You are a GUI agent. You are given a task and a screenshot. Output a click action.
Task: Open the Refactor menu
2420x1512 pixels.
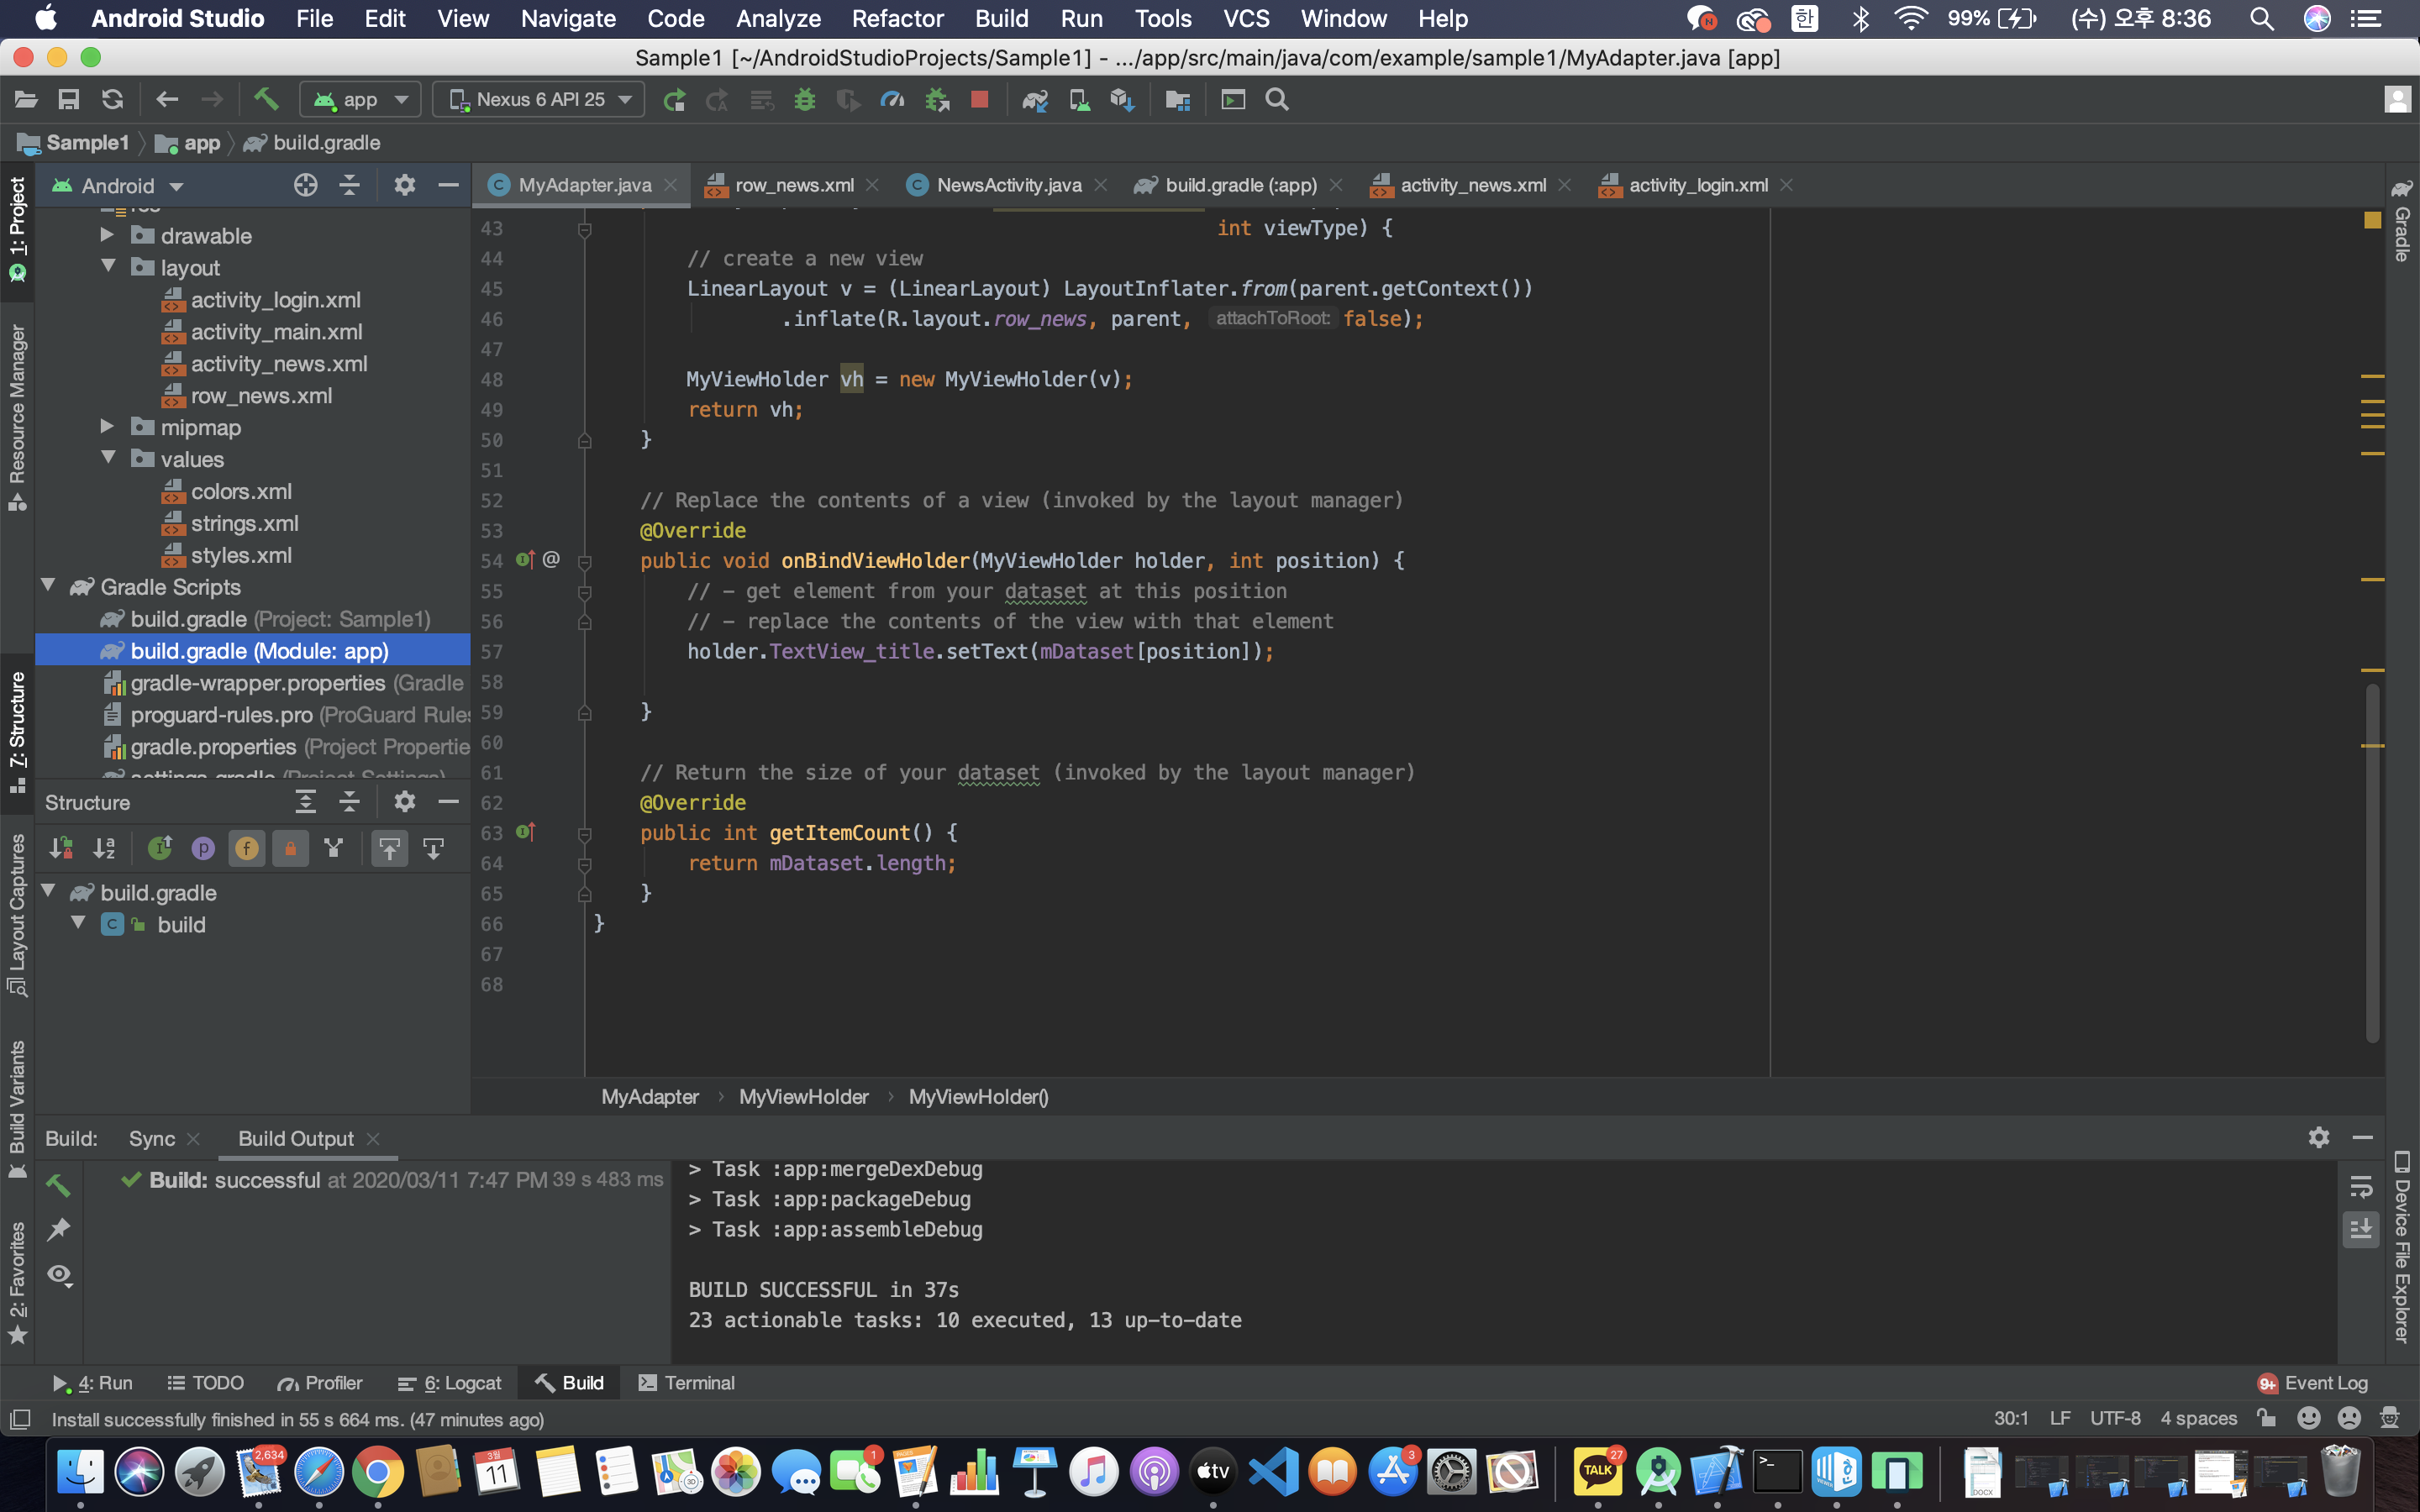[897, 18]
